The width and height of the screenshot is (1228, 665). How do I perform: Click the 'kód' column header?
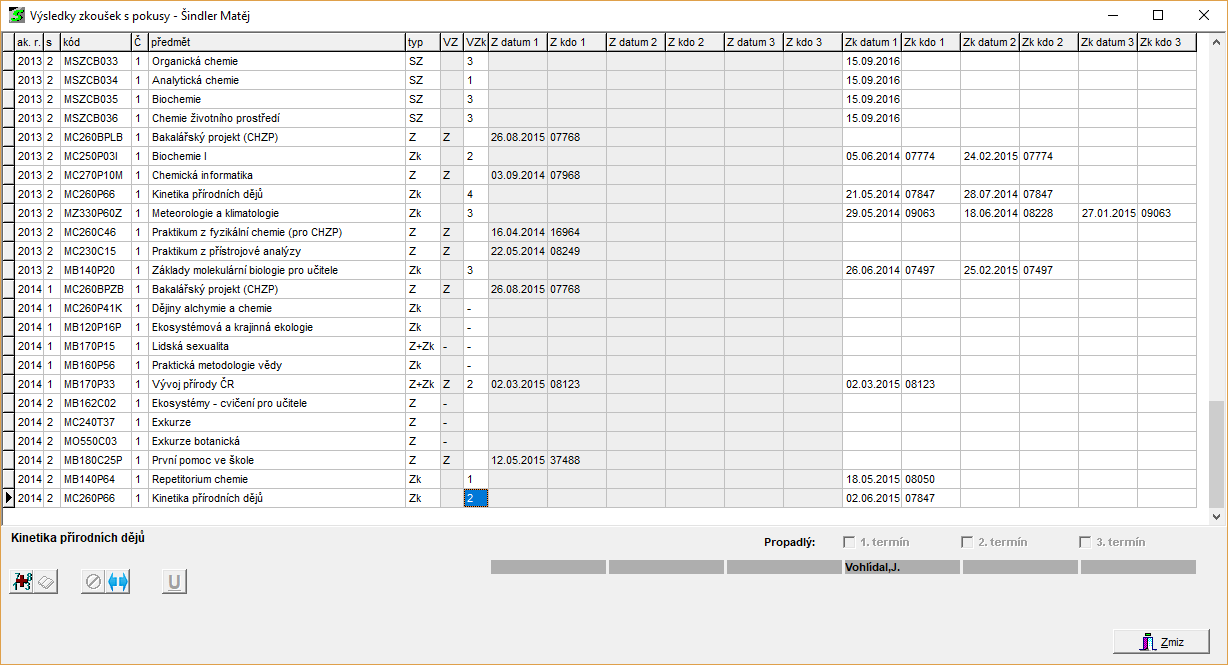click(x=94, y=42)
